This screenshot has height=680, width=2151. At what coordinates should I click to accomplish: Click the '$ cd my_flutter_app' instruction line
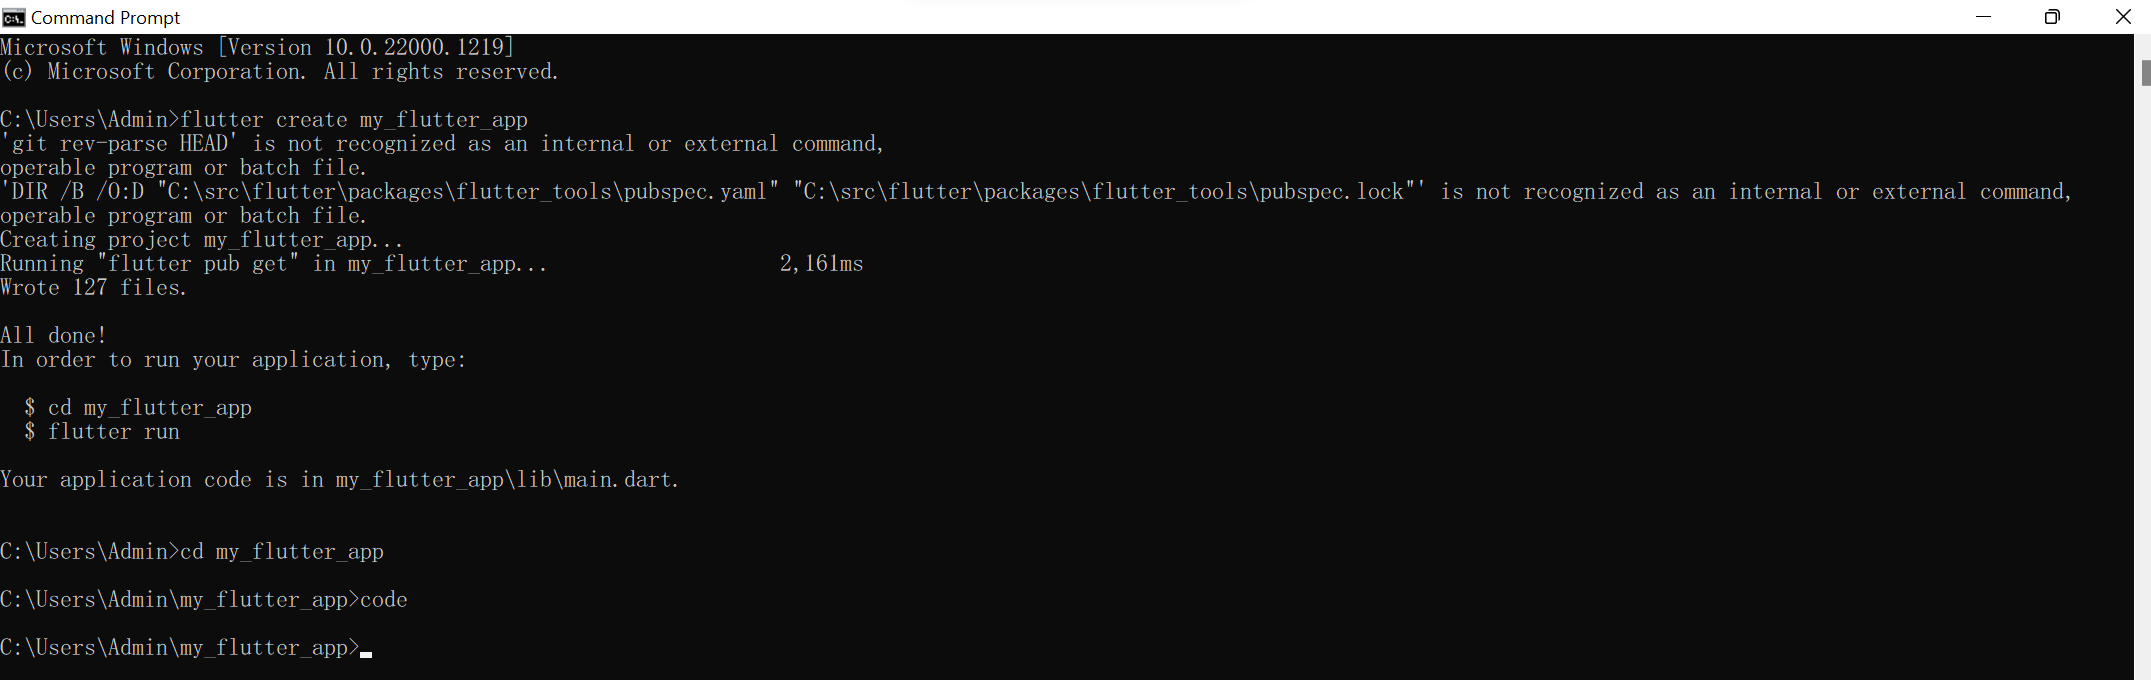tap(136, 407)
